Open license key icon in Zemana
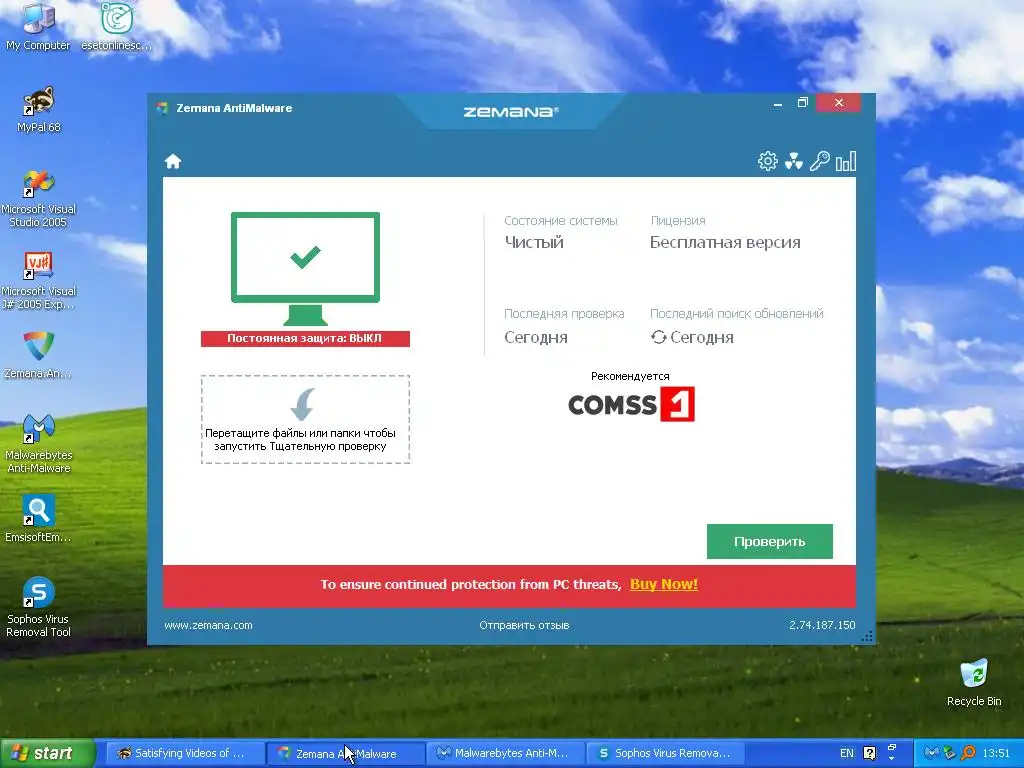Screen dimensions: 1024x768 820,161
